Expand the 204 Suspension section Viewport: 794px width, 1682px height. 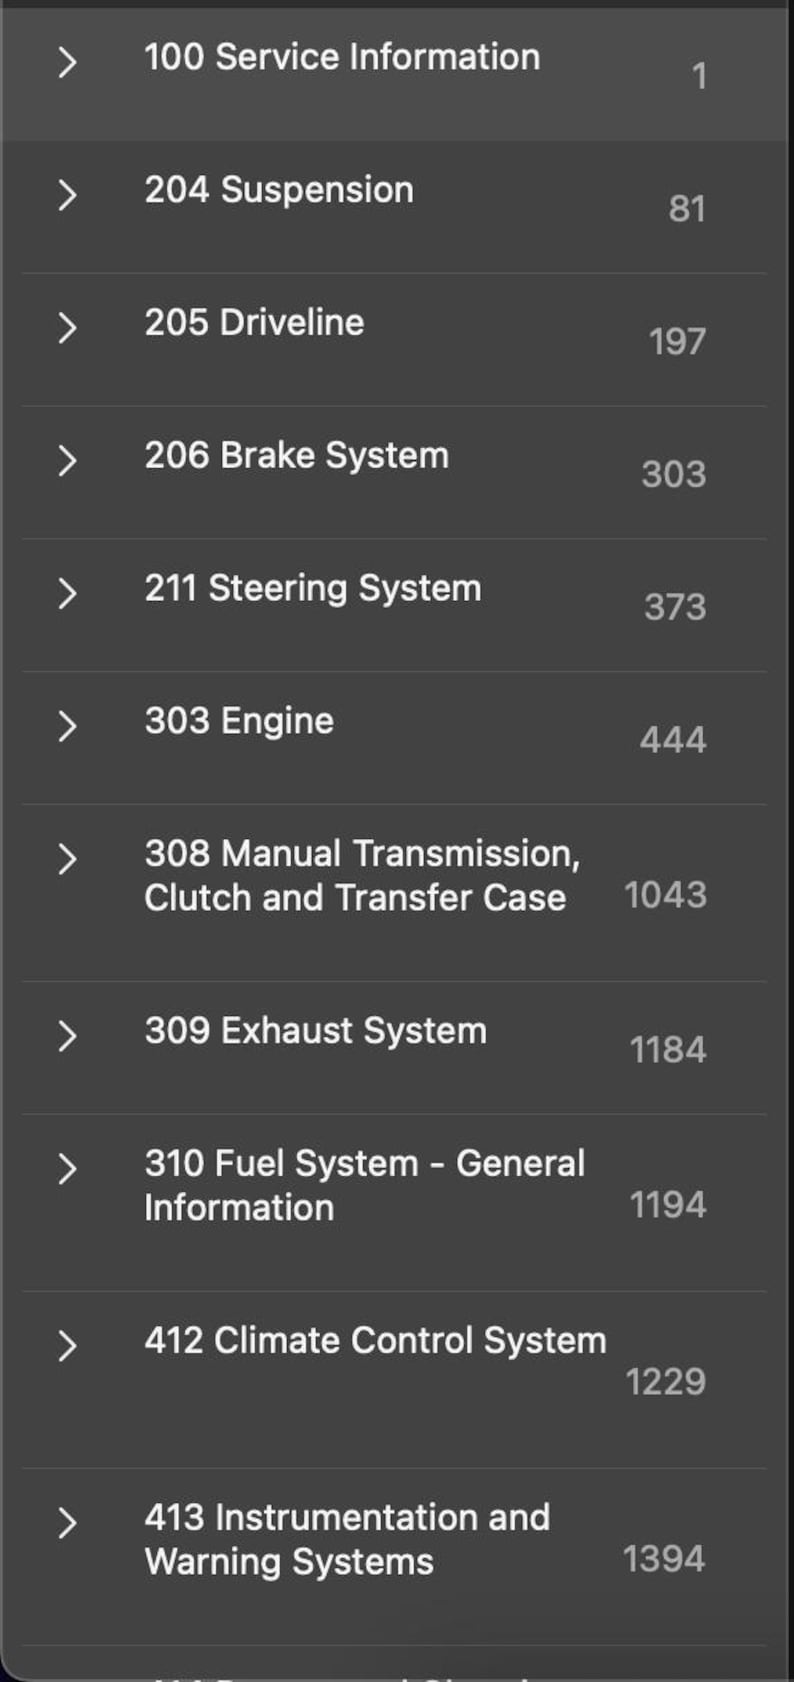[68, 195]
